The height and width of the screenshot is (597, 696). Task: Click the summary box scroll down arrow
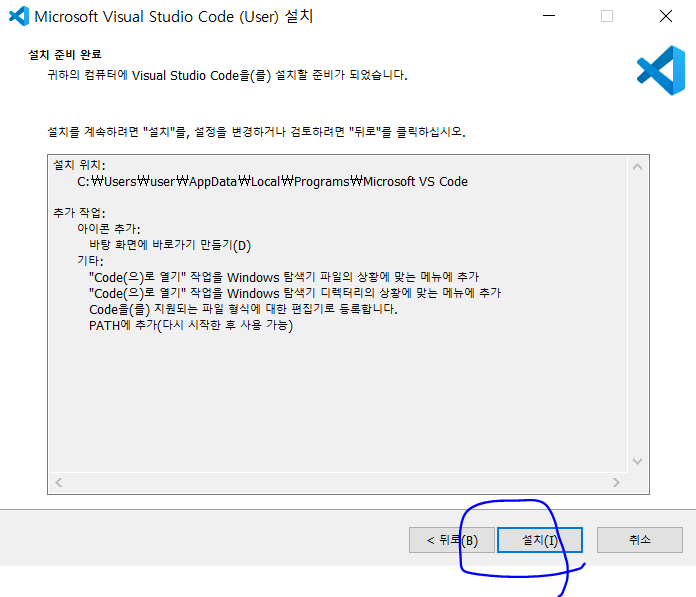[637, 461]
